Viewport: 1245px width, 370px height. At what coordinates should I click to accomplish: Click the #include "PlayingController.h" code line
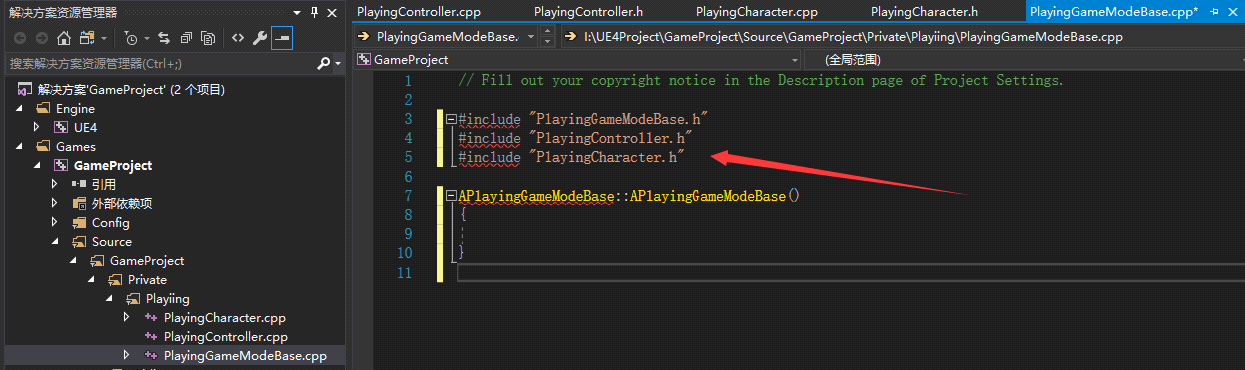tap(575, 138)
